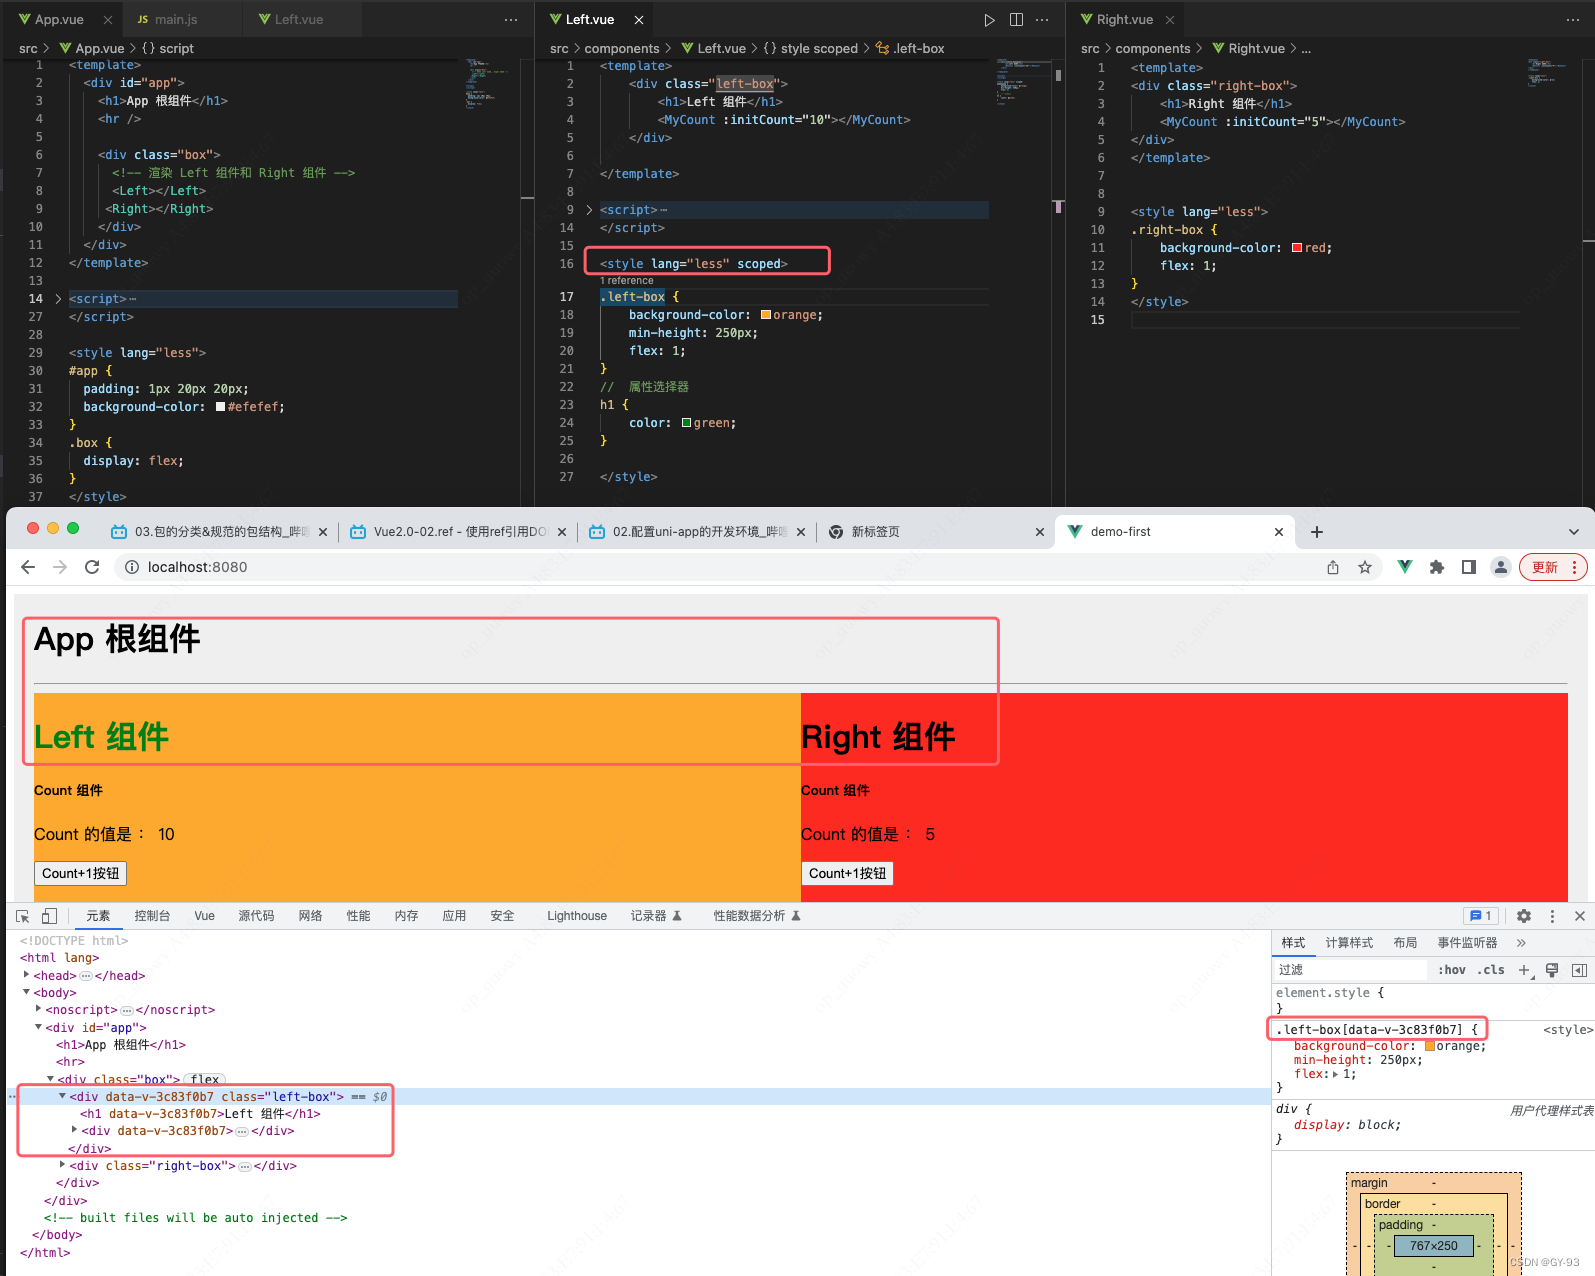
Task: Open the Vue DevTools tab
Action: (204, 916)
